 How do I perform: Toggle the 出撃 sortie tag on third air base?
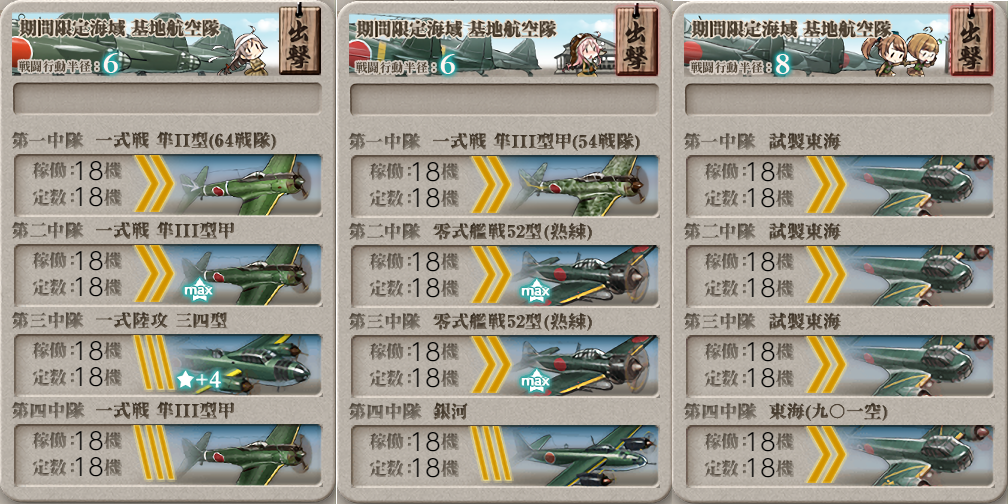972,41
